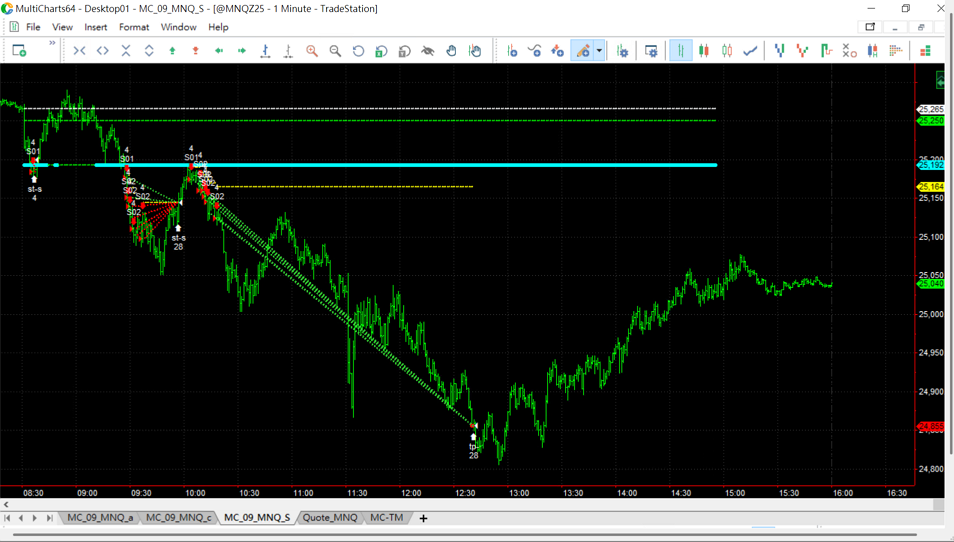This screenshot has height=542, width=954.
Task: Shift chart down with red arrow
Action: (x=195, y=51)
